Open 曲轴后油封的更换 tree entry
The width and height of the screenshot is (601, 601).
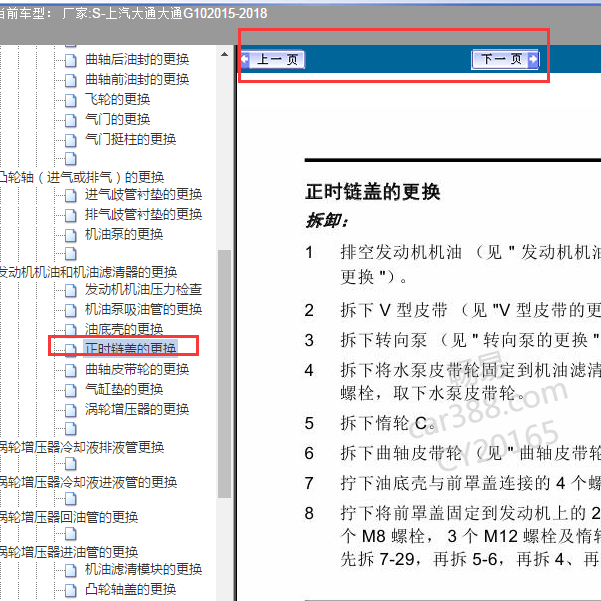pos(137,59)
